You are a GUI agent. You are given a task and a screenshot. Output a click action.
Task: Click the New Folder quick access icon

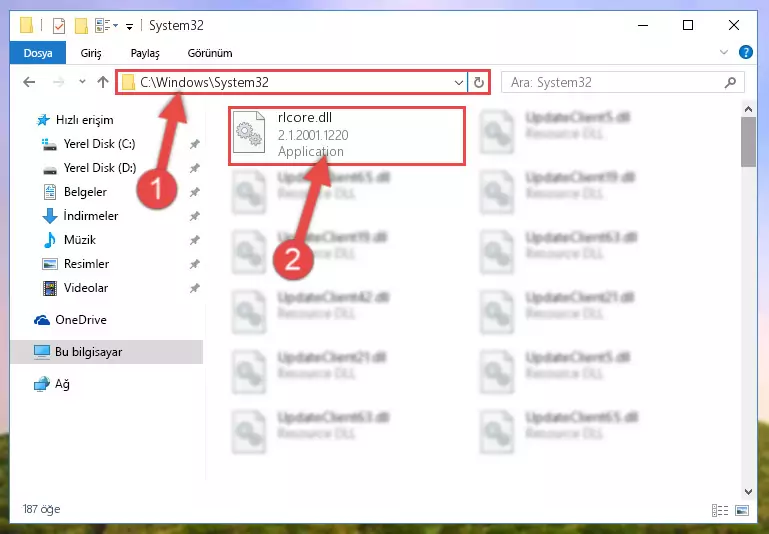pos(81,25)
